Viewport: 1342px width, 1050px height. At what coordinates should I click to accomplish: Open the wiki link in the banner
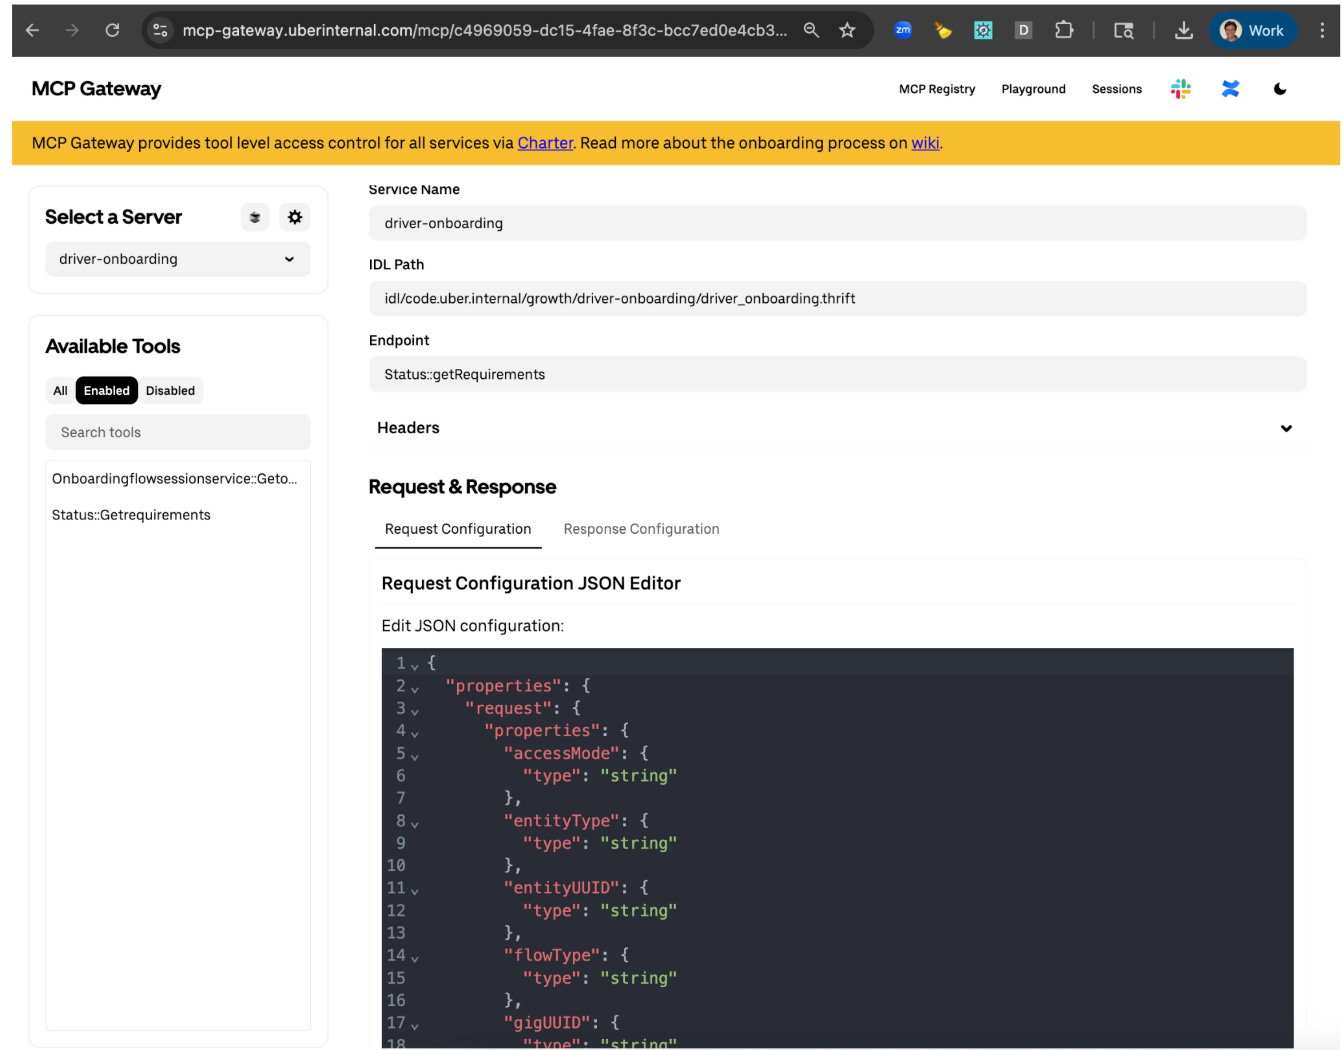click(925, 143)
